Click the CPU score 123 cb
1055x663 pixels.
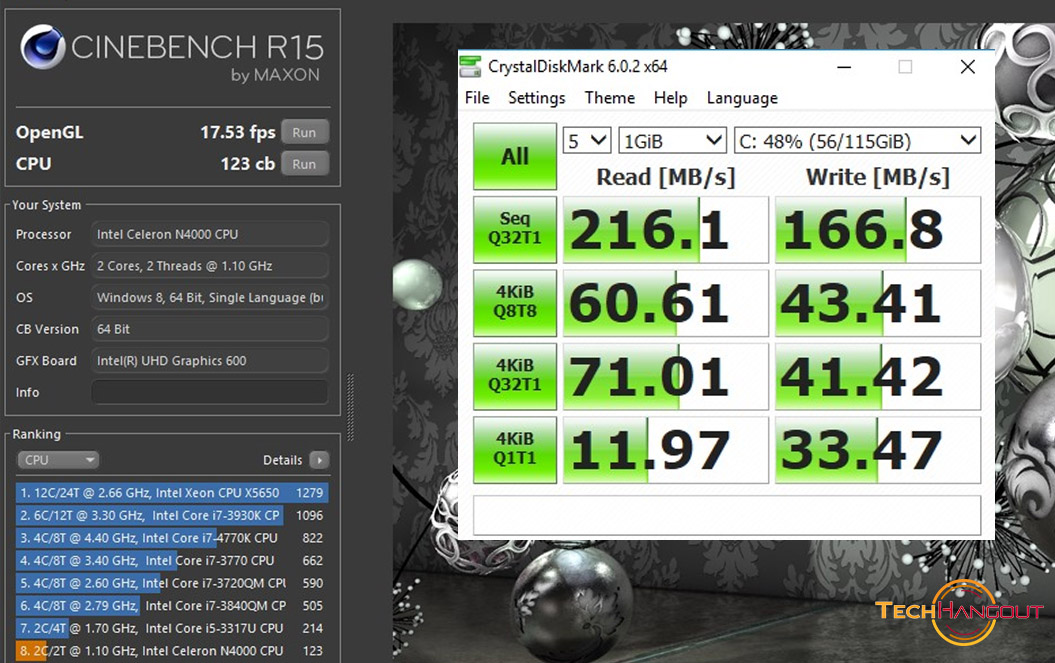(x=248, y=164)
